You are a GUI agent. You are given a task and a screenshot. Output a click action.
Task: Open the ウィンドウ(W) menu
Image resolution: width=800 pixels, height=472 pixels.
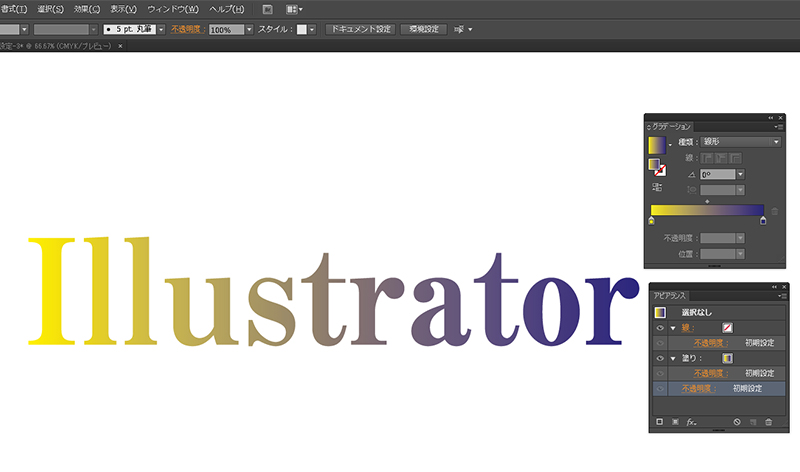(173, 9)
